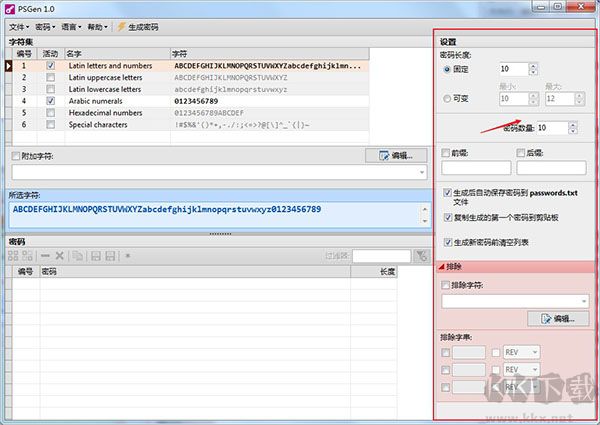
Task: Click the scroll up arrow in 所选字符 box
Action: (x=425, y=209)
